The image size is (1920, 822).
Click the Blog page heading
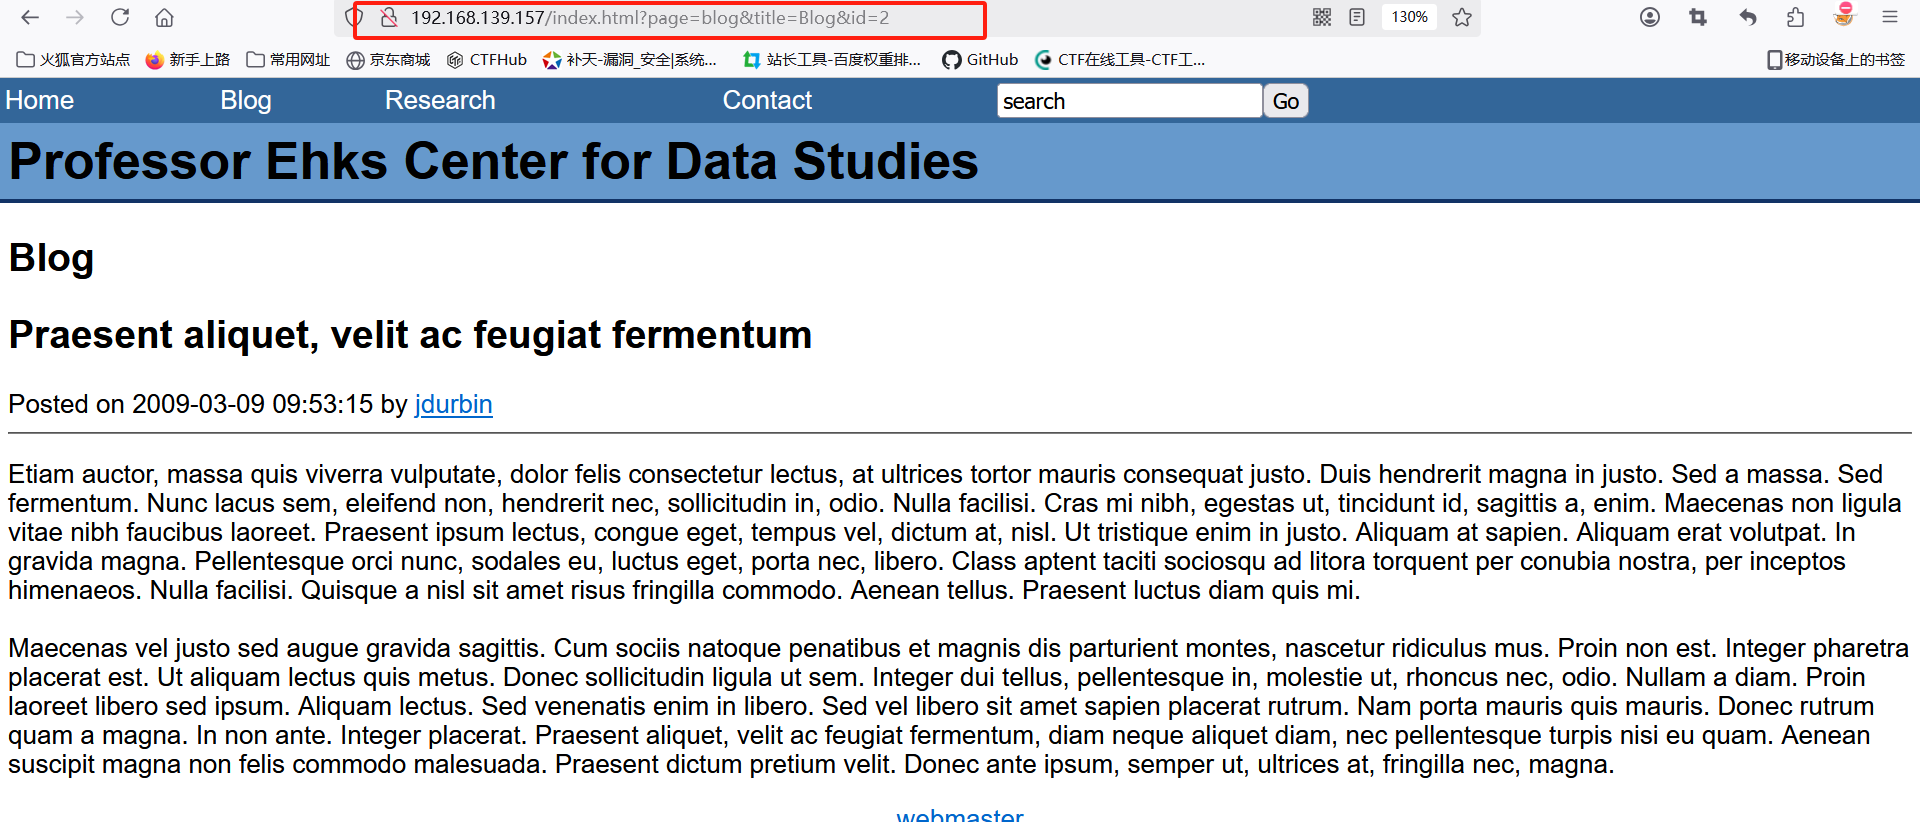pyautogui.click(x=51, y=258)
